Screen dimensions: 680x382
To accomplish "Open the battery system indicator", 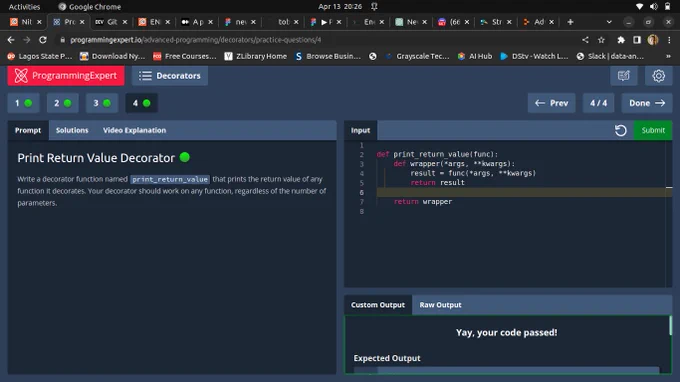I will (x=667, y=7).
